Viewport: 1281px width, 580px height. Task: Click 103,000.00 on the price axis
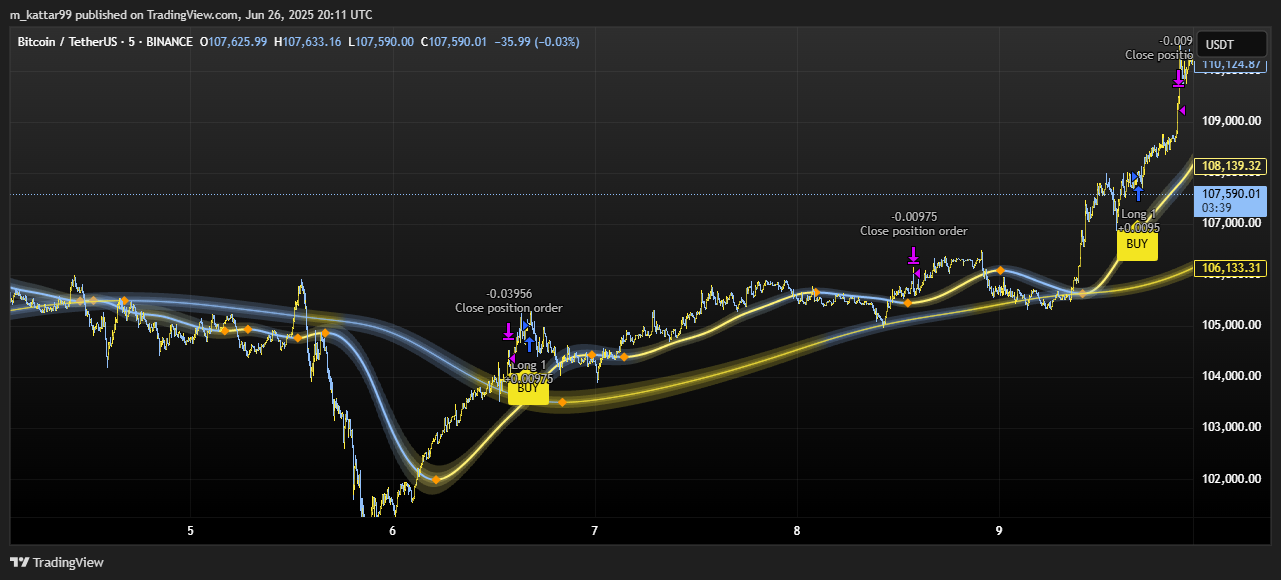click(x=1231, y=427)
